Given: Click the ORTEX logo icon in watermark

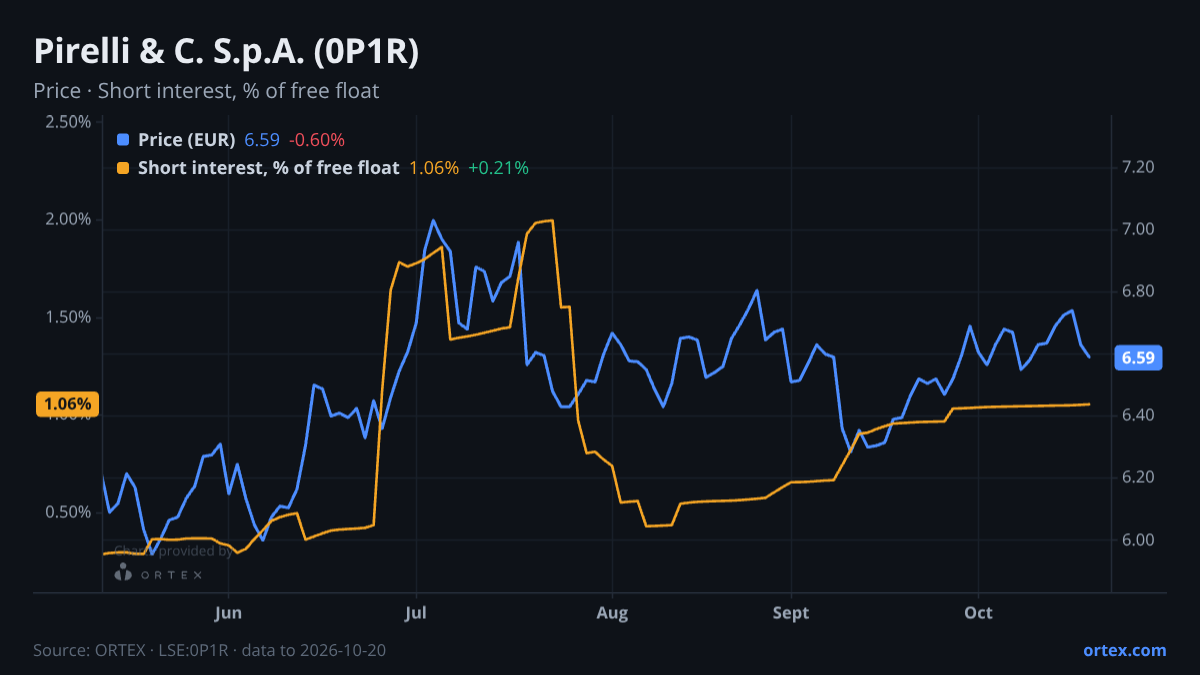Looking at the screenshot, I should click(124, 573).
